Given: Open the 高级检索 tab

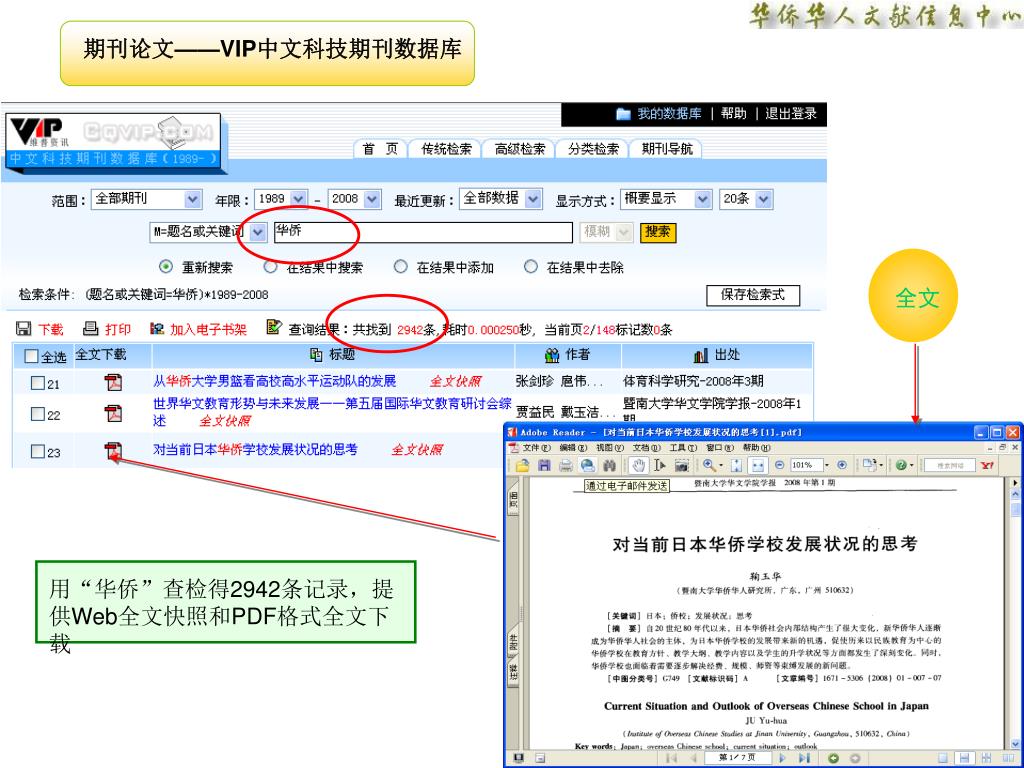Looking at the screenshot, I should point(519,149).
